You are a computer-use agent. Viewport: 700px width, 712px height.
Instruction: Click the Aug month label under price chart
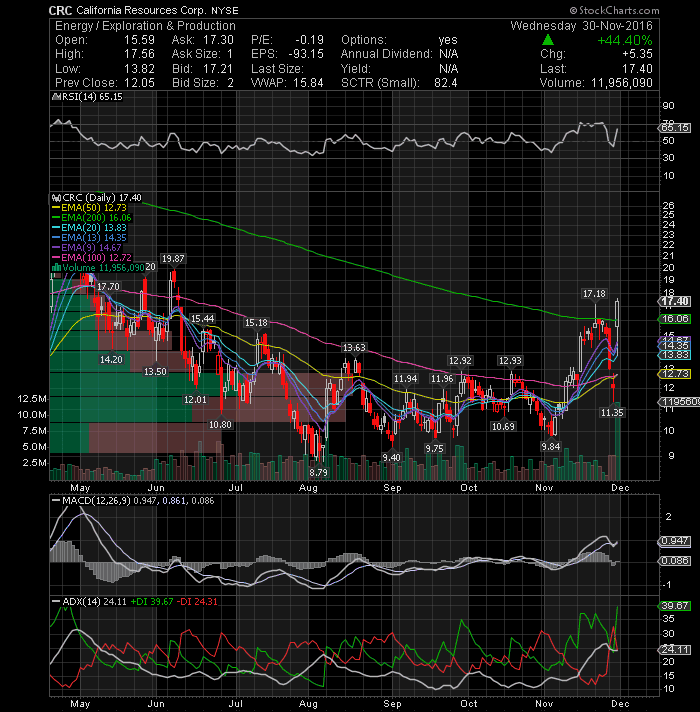(x=308, y=488)
